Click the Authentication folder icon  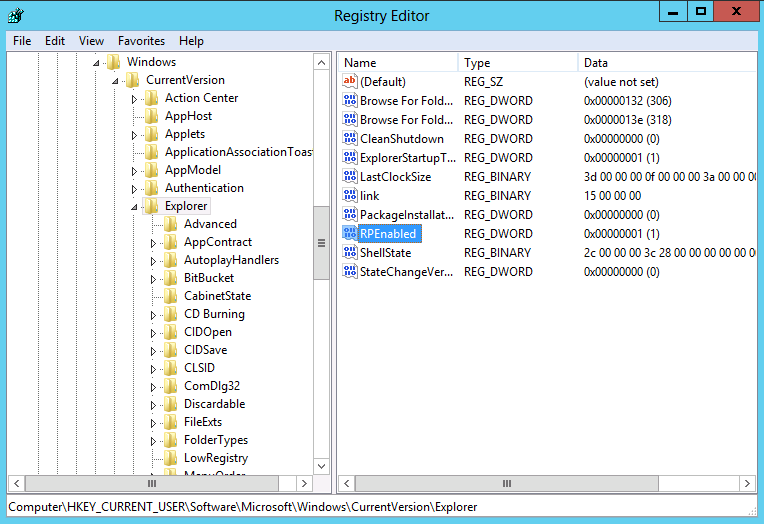[x=152, y=188]
